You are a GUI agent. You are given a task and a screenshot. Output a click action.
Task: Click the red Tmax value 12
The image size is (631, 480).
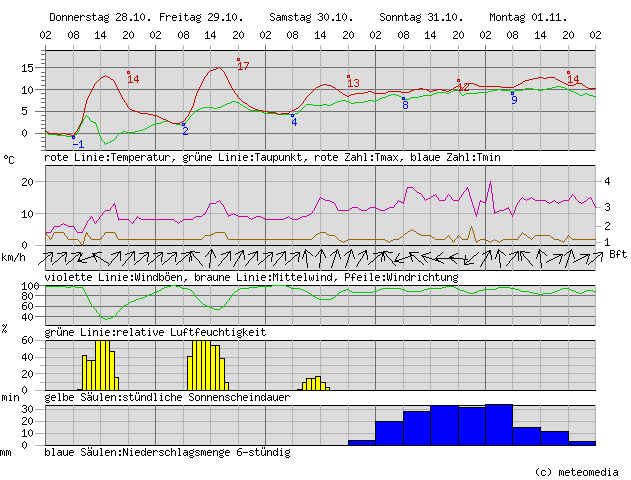point(463,87)
